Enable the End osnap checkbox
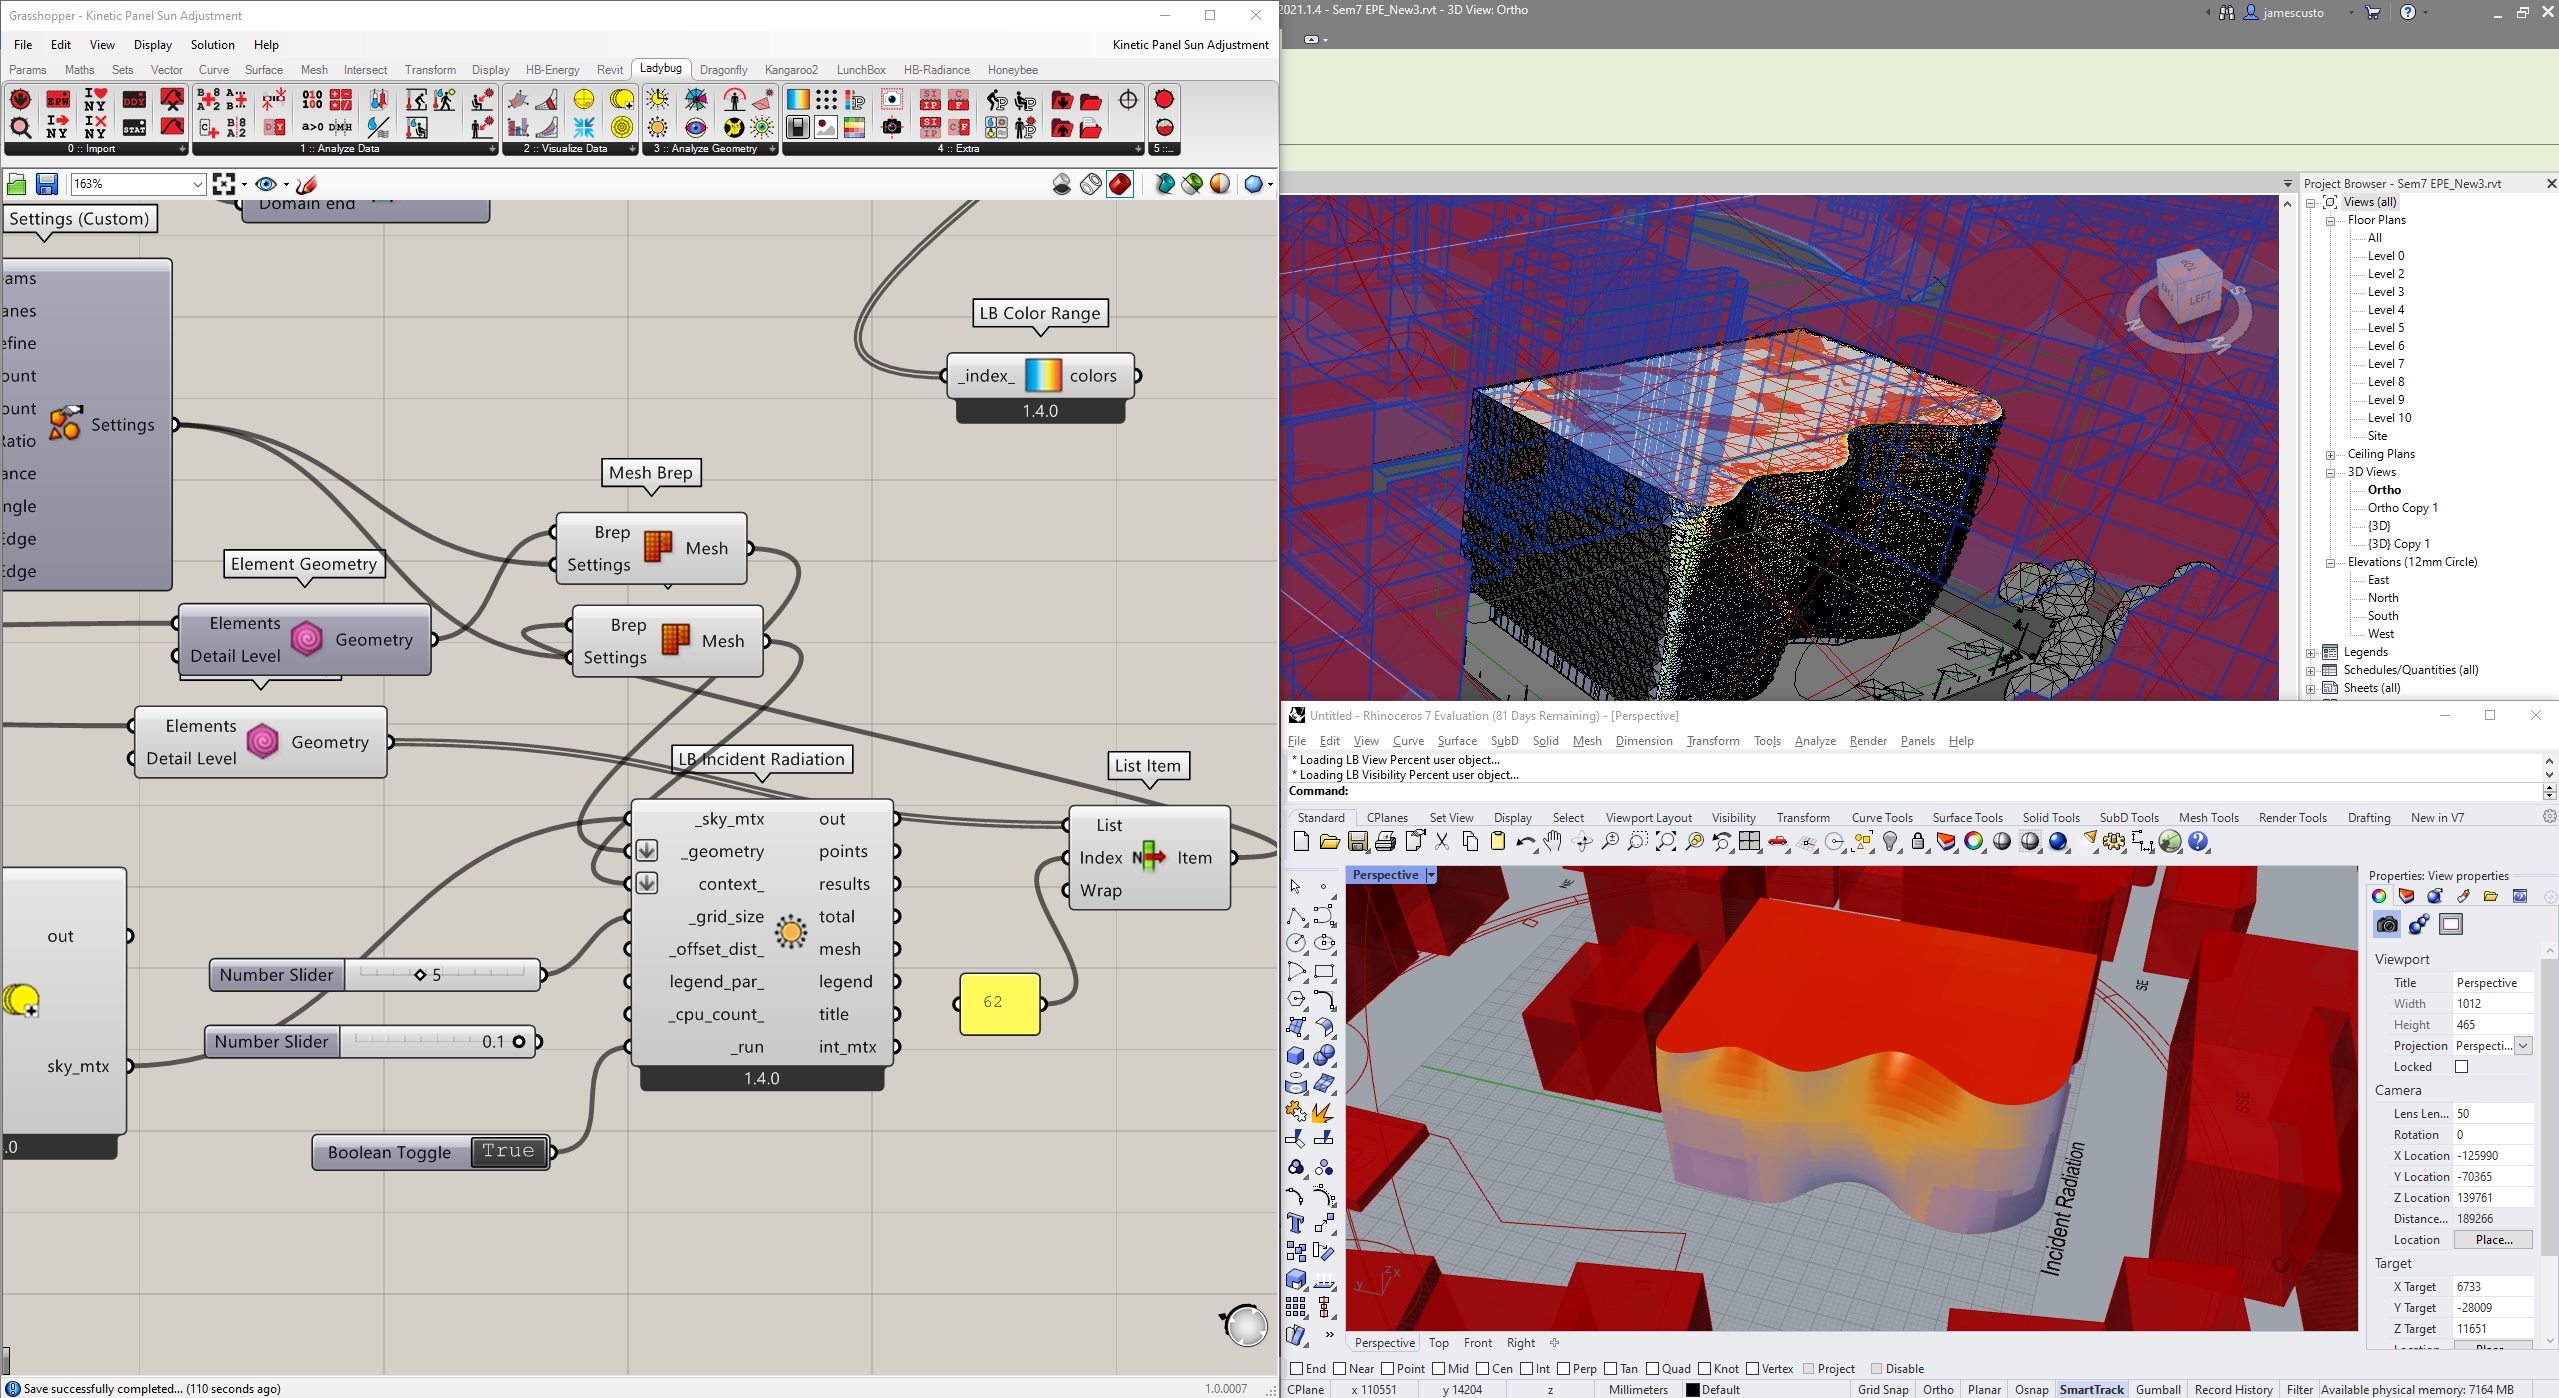 1297,1369
